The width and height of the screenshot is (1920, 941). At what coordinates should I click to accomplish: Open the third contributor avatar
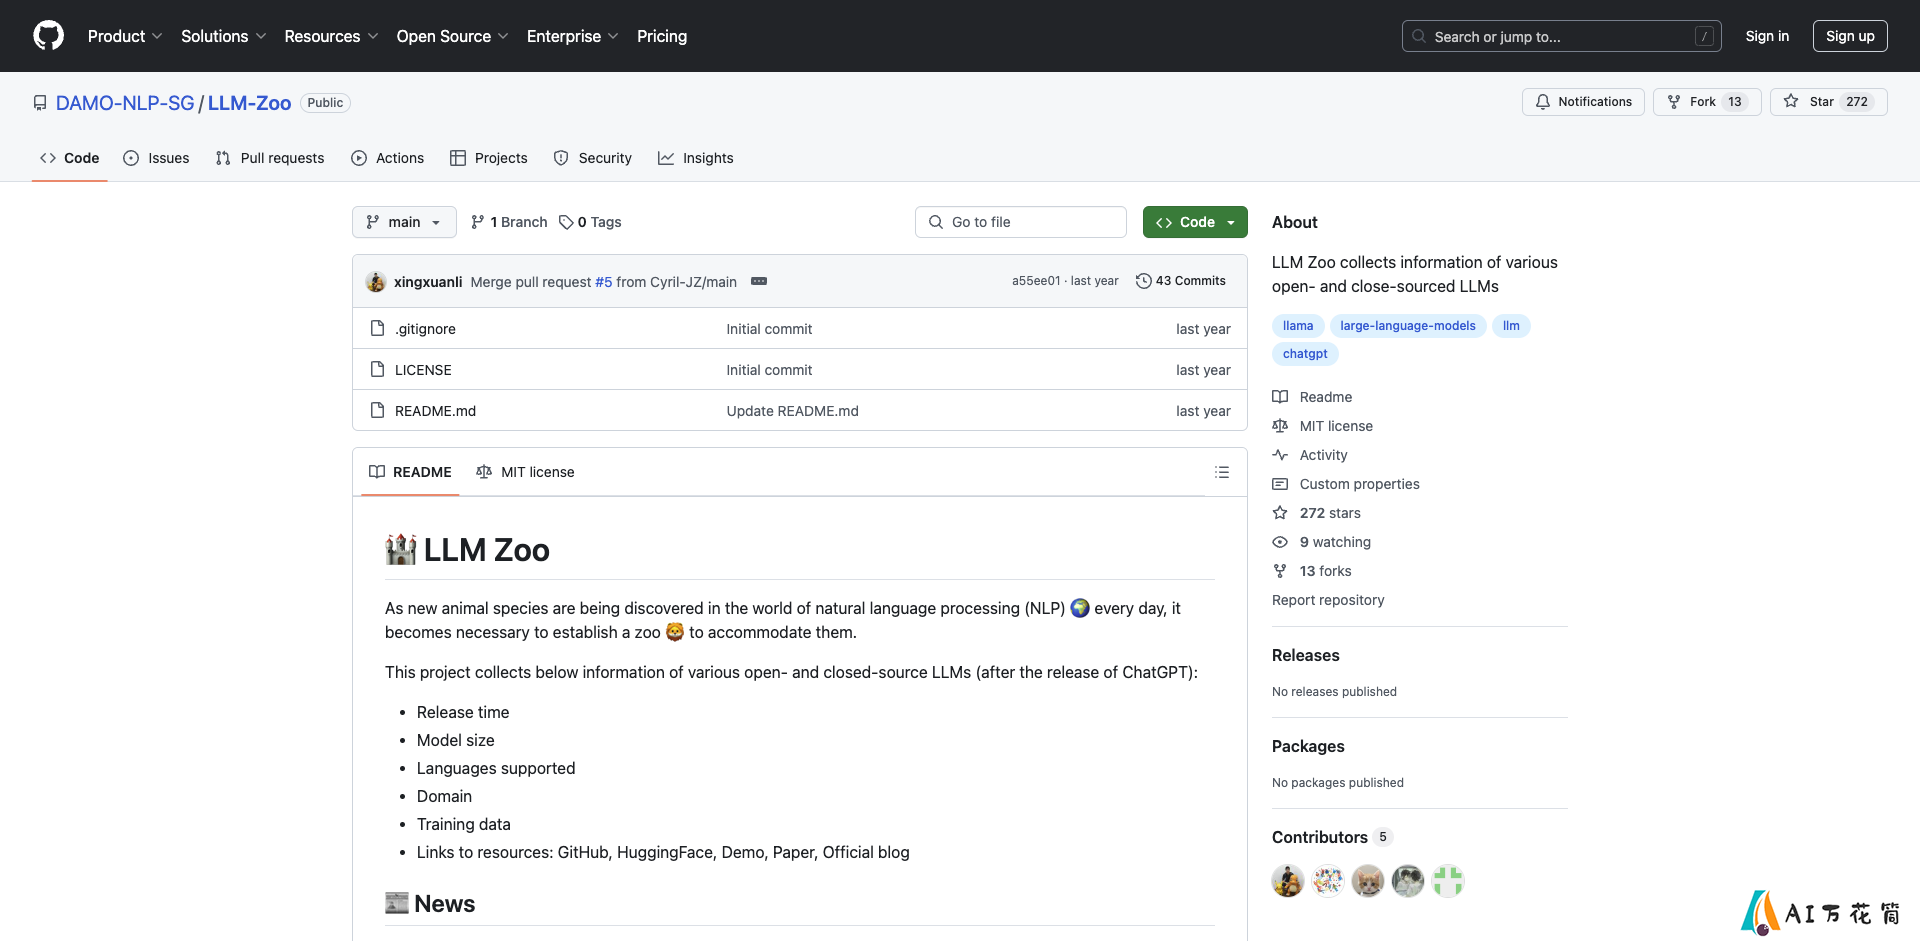[x=1368, y=881]
